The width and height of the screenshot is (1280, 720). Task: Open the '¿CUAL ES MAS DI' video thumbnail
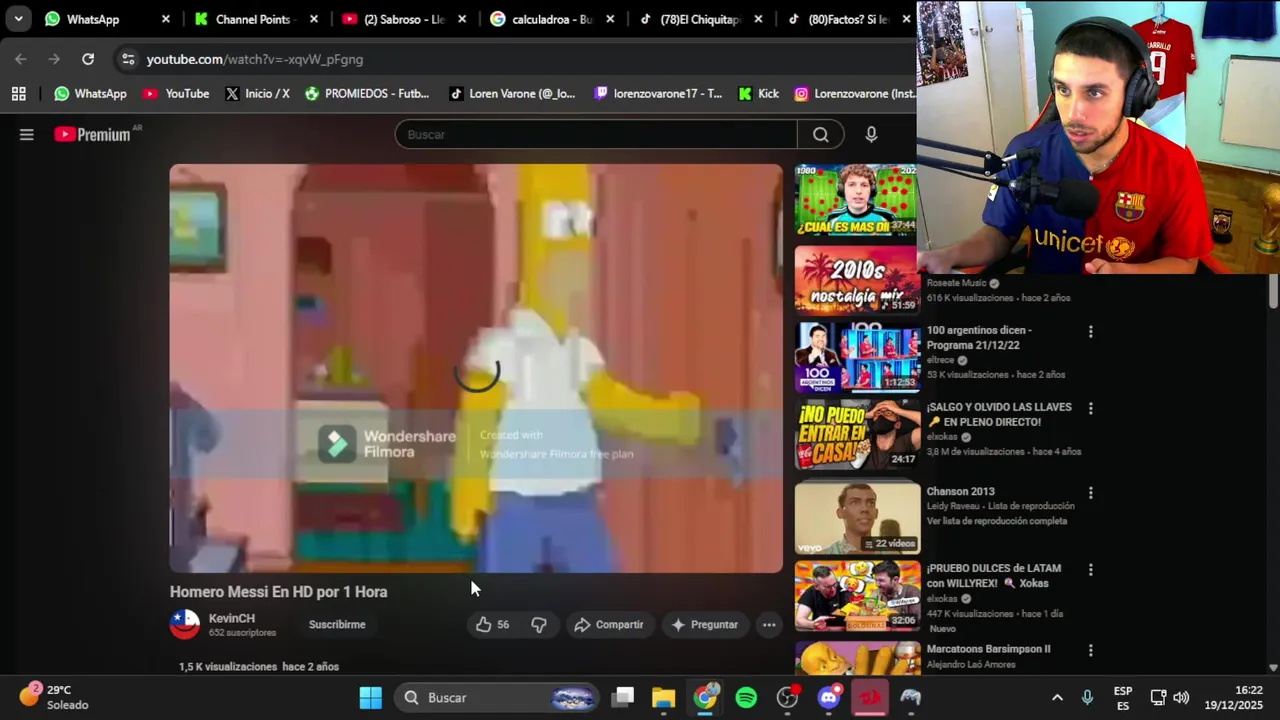pos(856,200)
